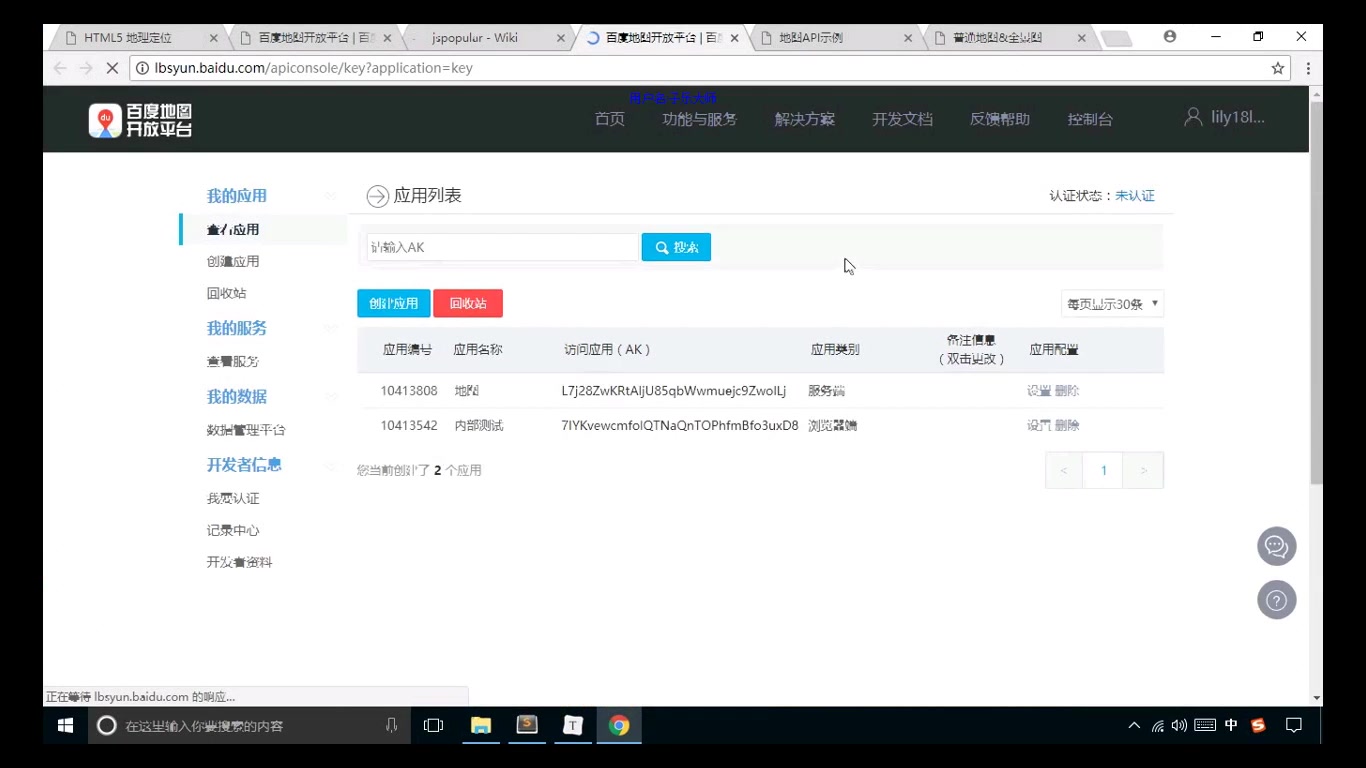Click the Baidu Maps open platform logo

[140, 120]
